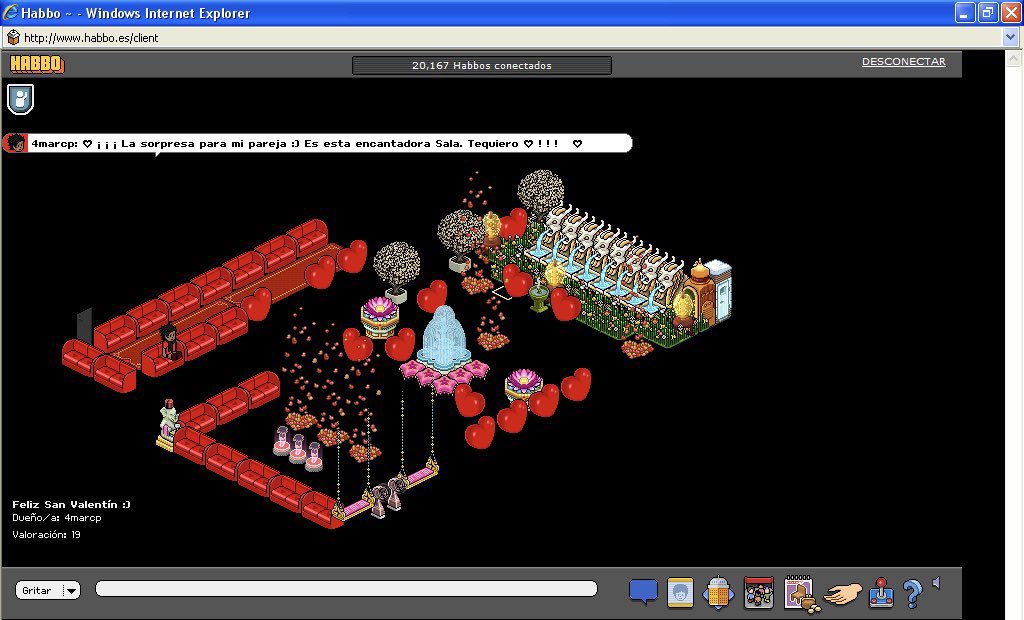Click the Internet Explorer icon in title bar
This screenshot has width=1024, height=620.
[x=10, y=12]
